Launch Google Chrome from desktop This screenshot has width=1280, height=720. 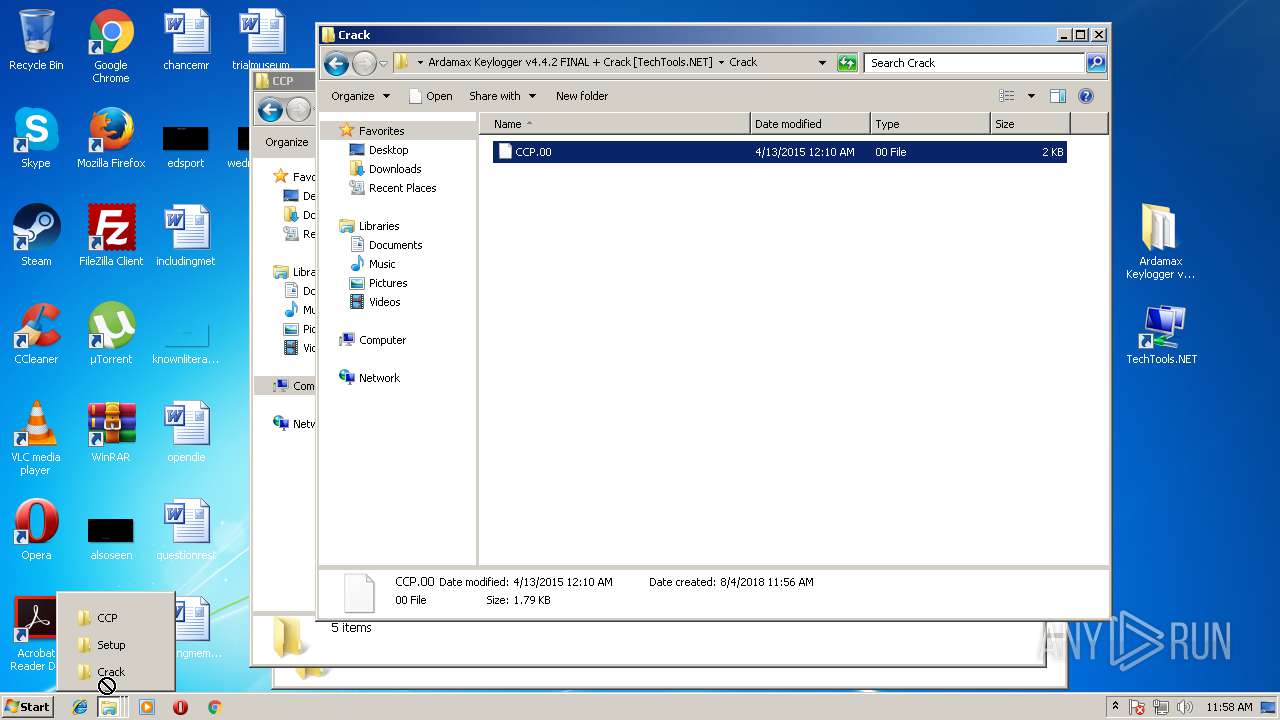pos(111,46)
